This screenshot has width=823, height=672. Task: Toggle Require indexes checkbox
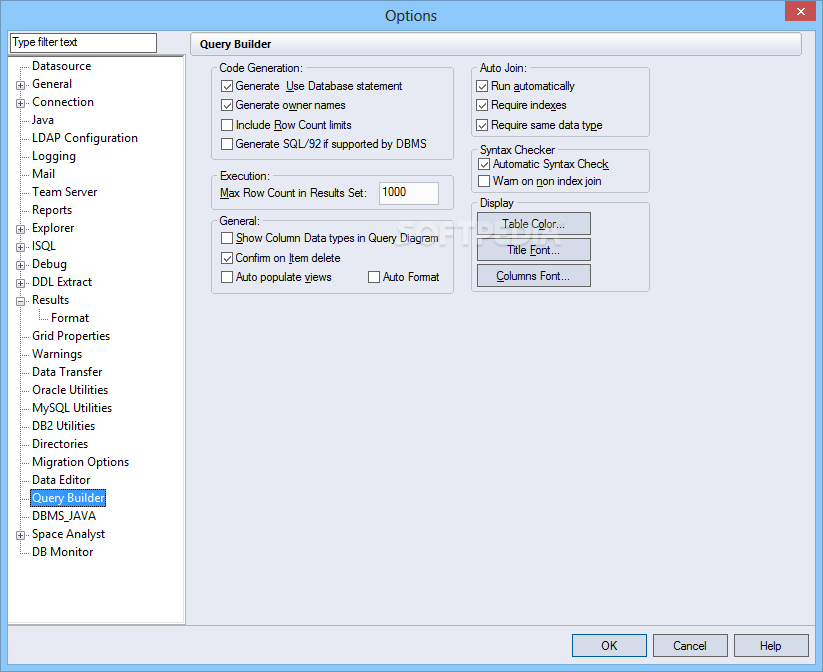click(482, 106)
